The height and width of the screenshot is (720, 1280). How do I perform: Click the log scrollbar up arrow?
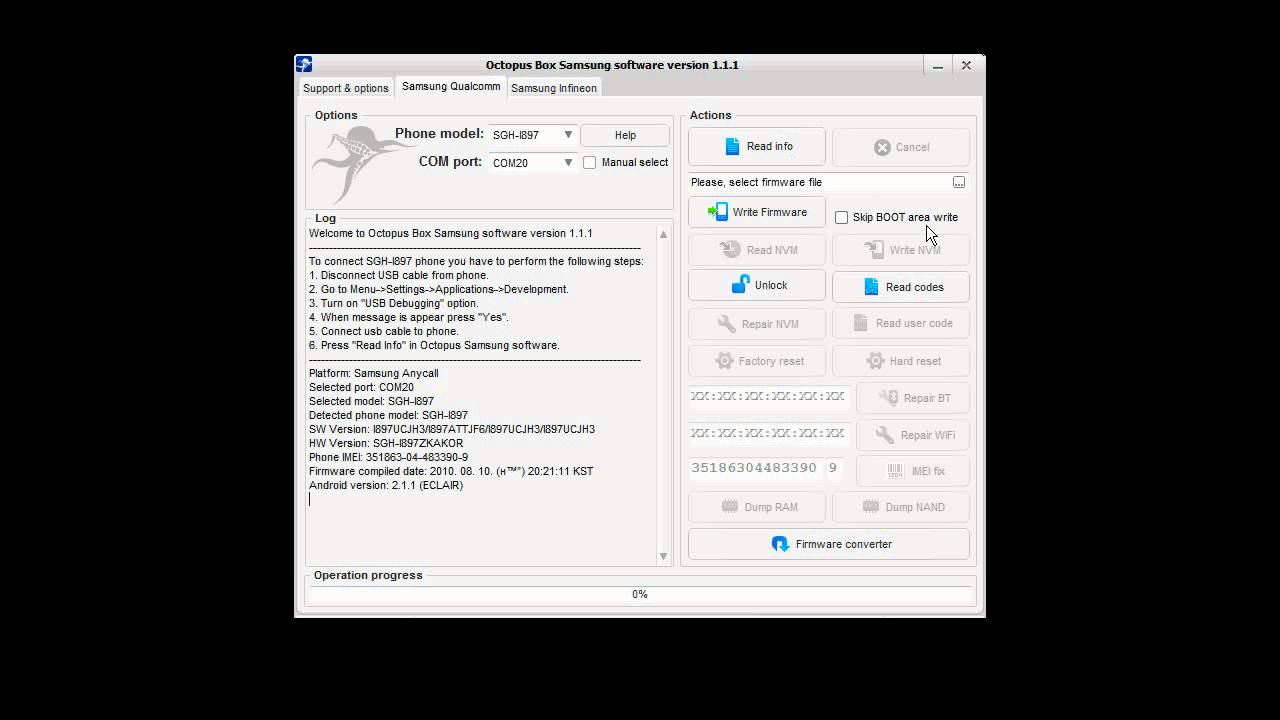pos(663,234)
